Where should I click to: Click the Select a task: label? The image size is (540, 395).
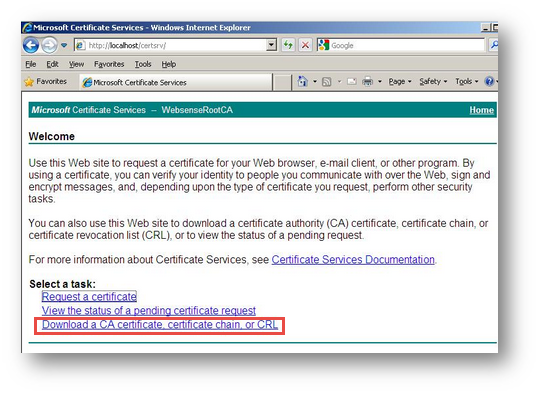click(62, 284)
